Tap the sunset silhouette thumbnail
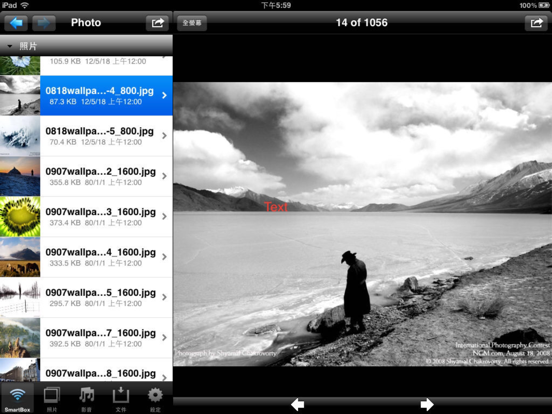 [x=20, y=176]
